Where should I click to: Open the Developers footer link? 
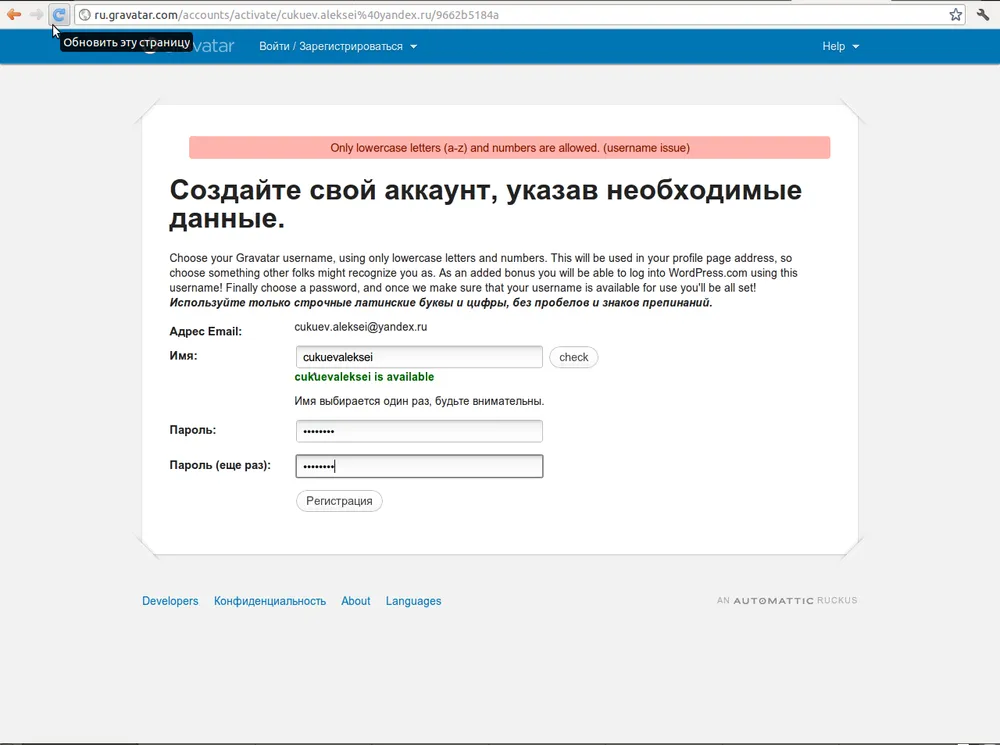coord(170,601)
